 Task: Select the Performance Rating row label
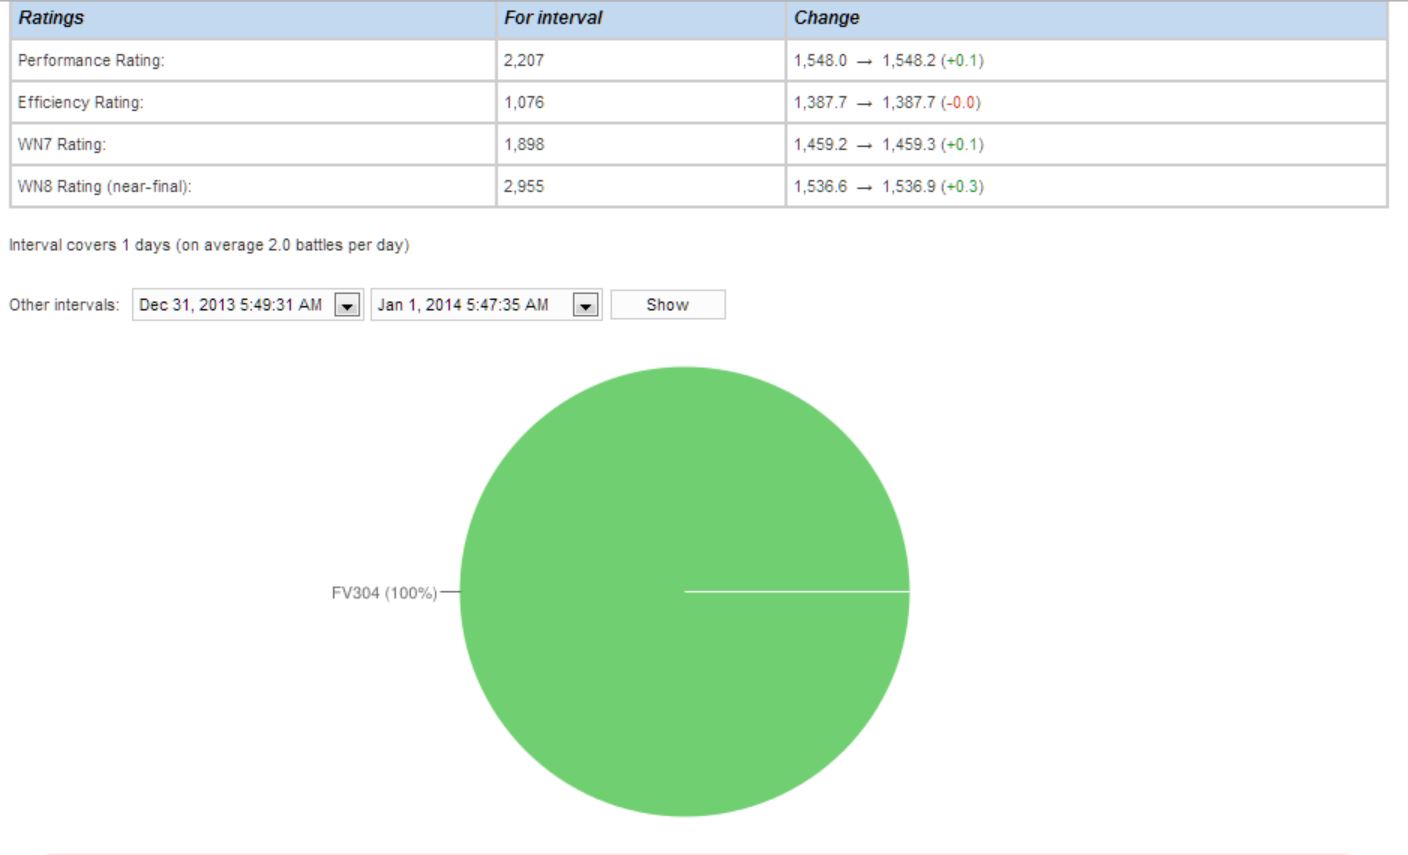pyautogui.click(x=91, y=61)
